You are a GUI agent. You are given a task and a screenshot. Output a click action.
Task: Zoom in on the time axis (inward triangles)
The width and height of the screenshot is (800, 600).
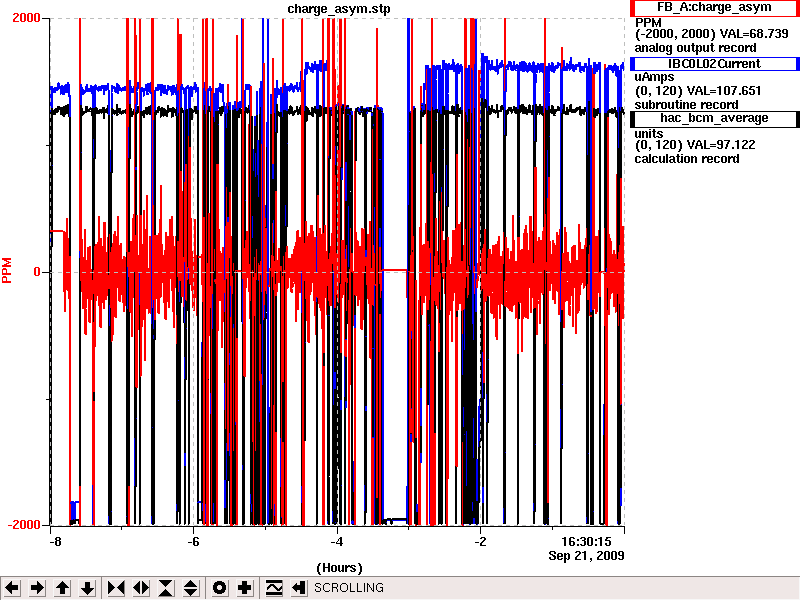116,588
